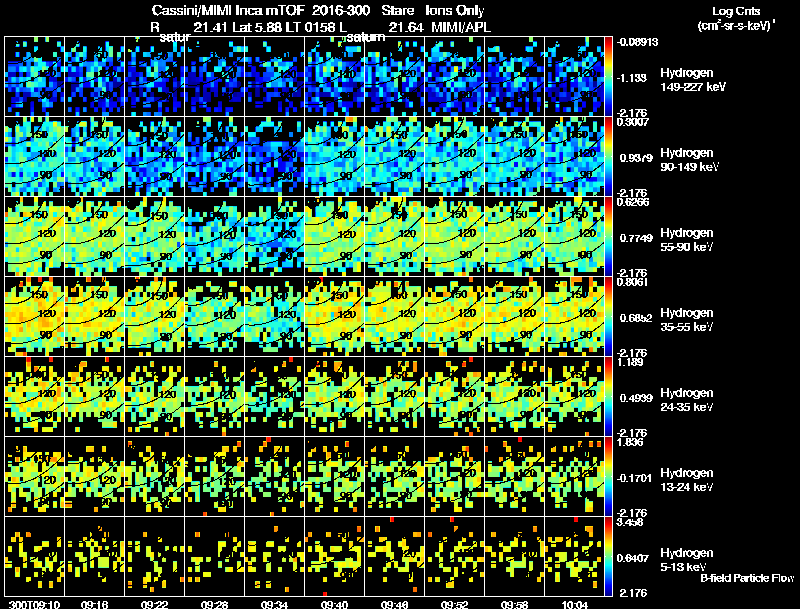Click the '-1.133' color scale midpoint value
Viewport: 800px width, 609px height.
coord(633,78)
